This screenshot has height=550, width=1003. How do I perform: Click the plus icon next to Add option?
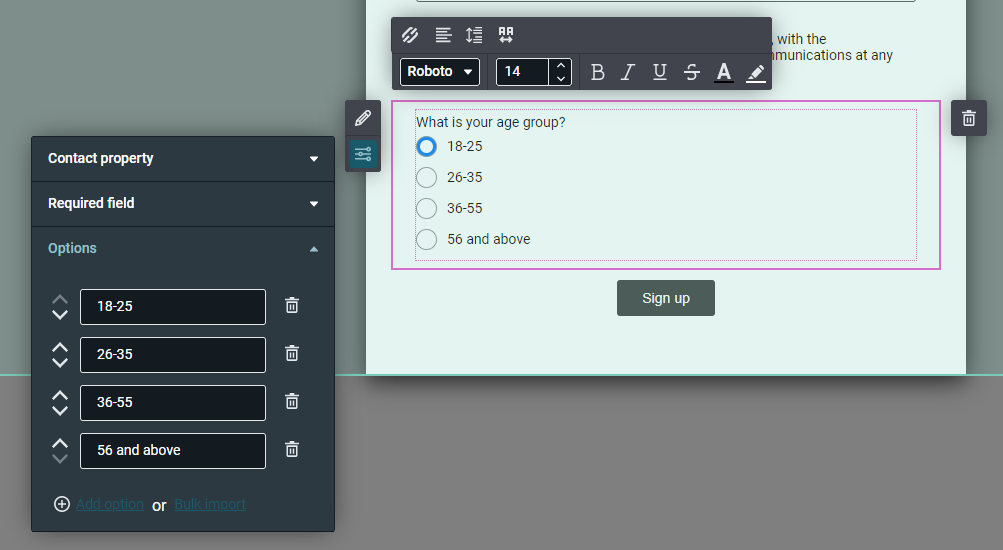[x=61, y=504]
